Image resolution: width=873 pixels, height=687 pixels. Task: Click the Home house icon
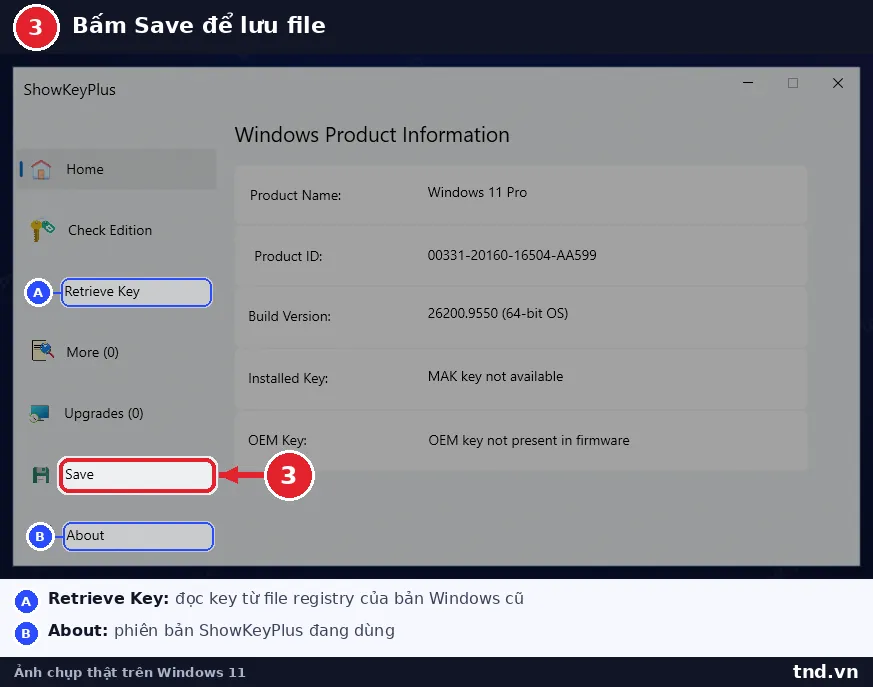41,169
